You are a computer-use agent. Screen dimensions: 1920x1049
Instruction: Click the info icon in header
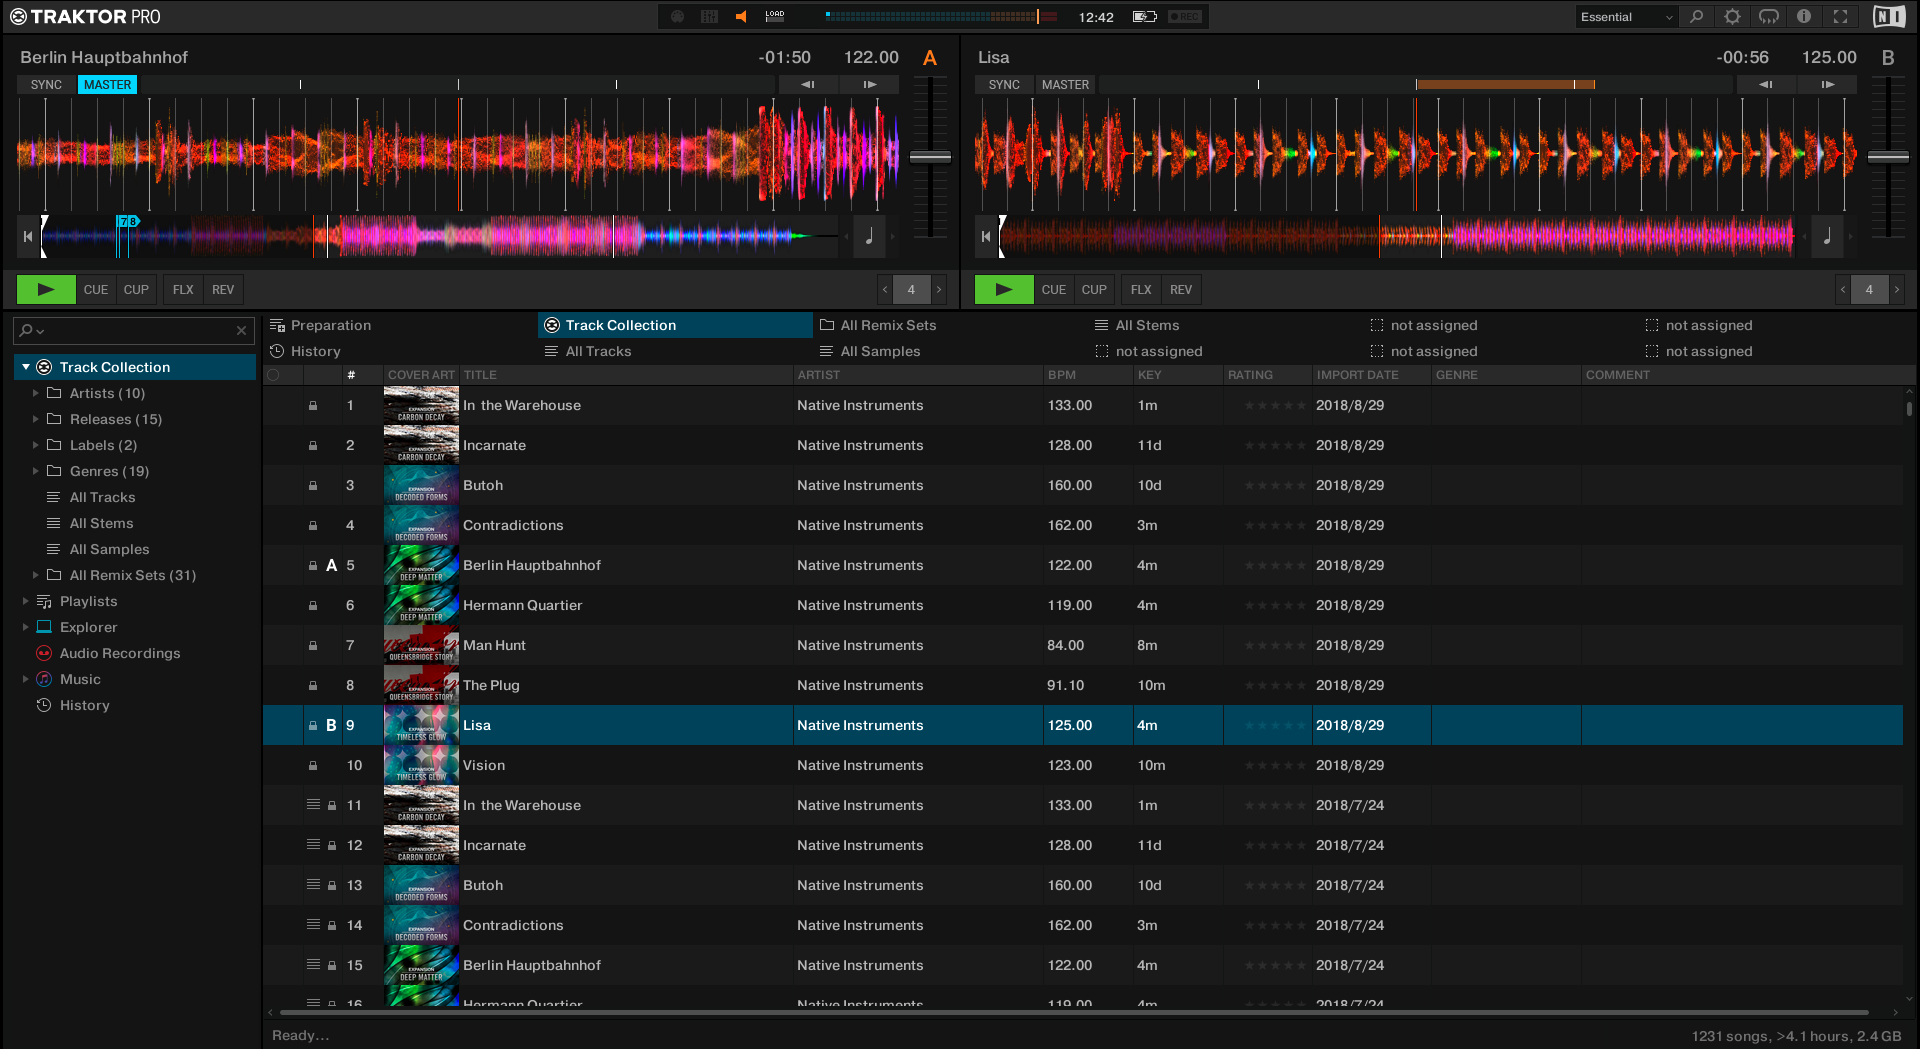[x=1804, y=17]
